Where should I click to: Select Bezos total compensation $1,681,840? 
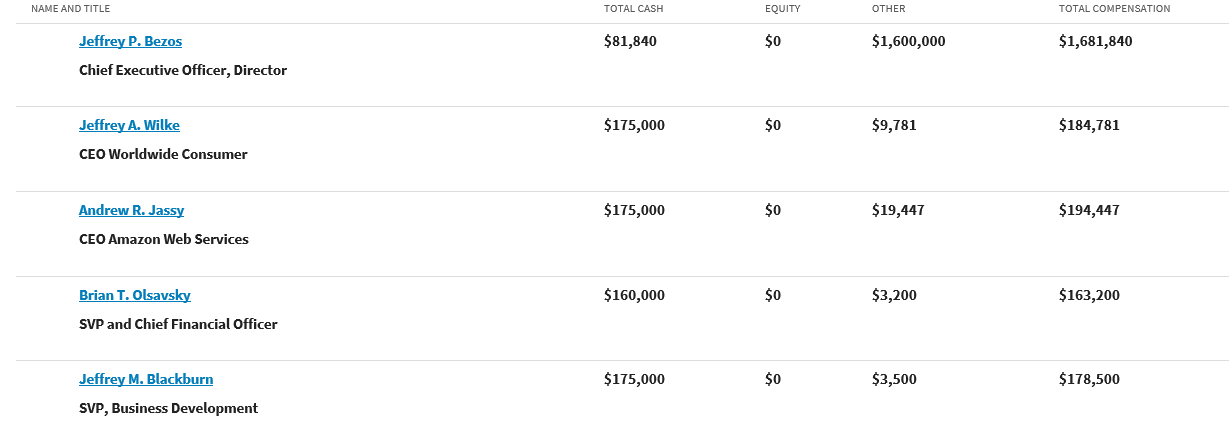pos(1096,41)
